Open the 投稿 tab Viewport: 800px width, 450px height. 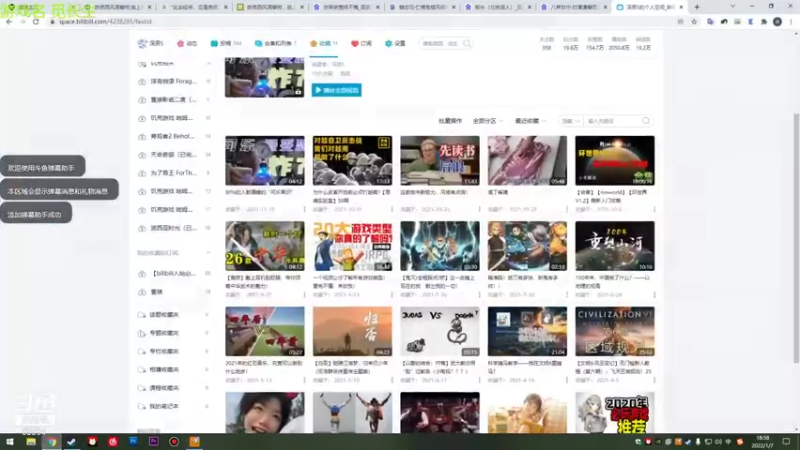click(226, 43)
